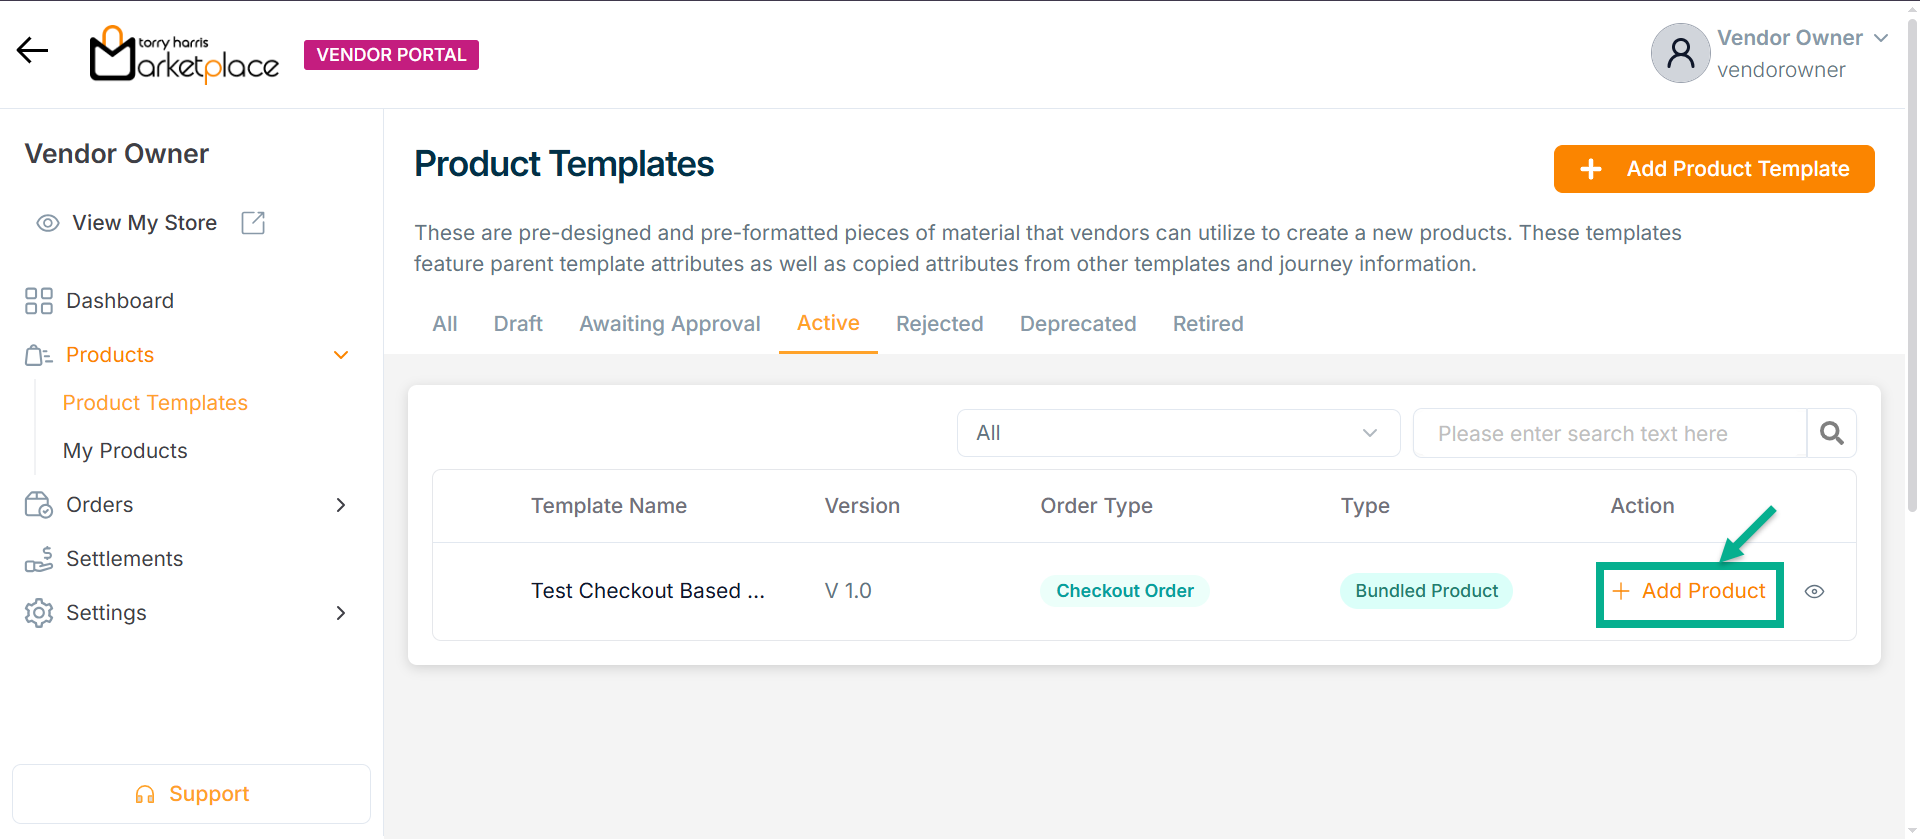
Task: Click the Dashboard grid icon
Action: click(x=39, y=301)
